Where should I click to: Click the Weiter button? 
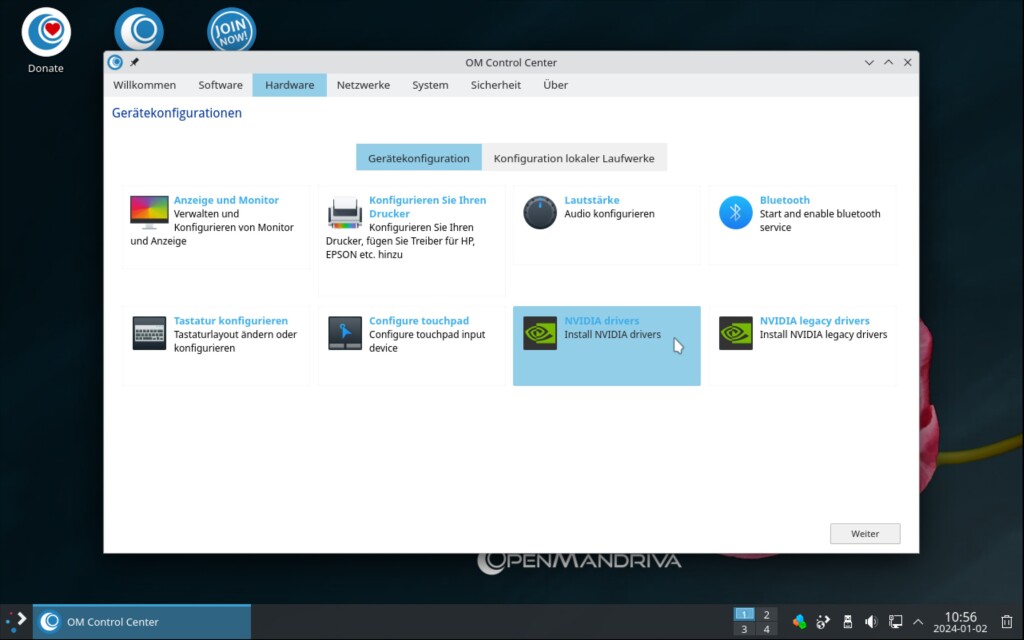[x=865, y=534]
